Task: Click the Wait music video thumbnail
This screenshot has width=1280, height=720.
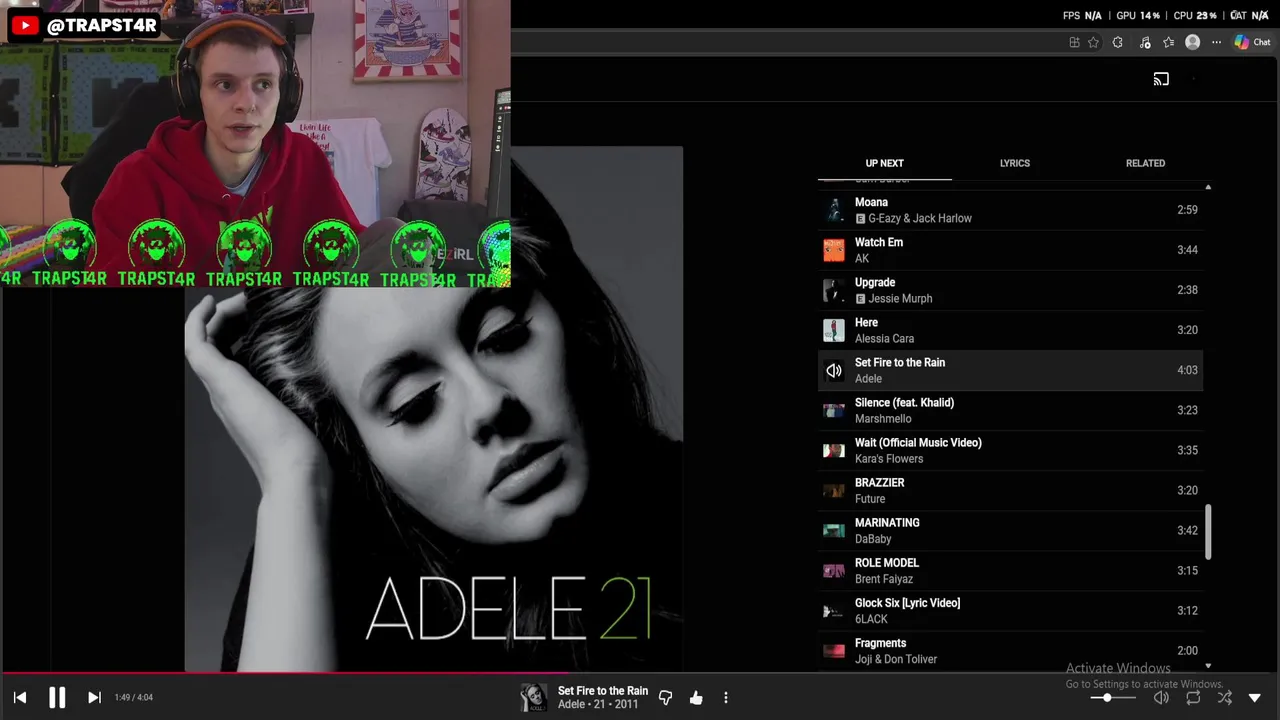Action: click(833, 450)
